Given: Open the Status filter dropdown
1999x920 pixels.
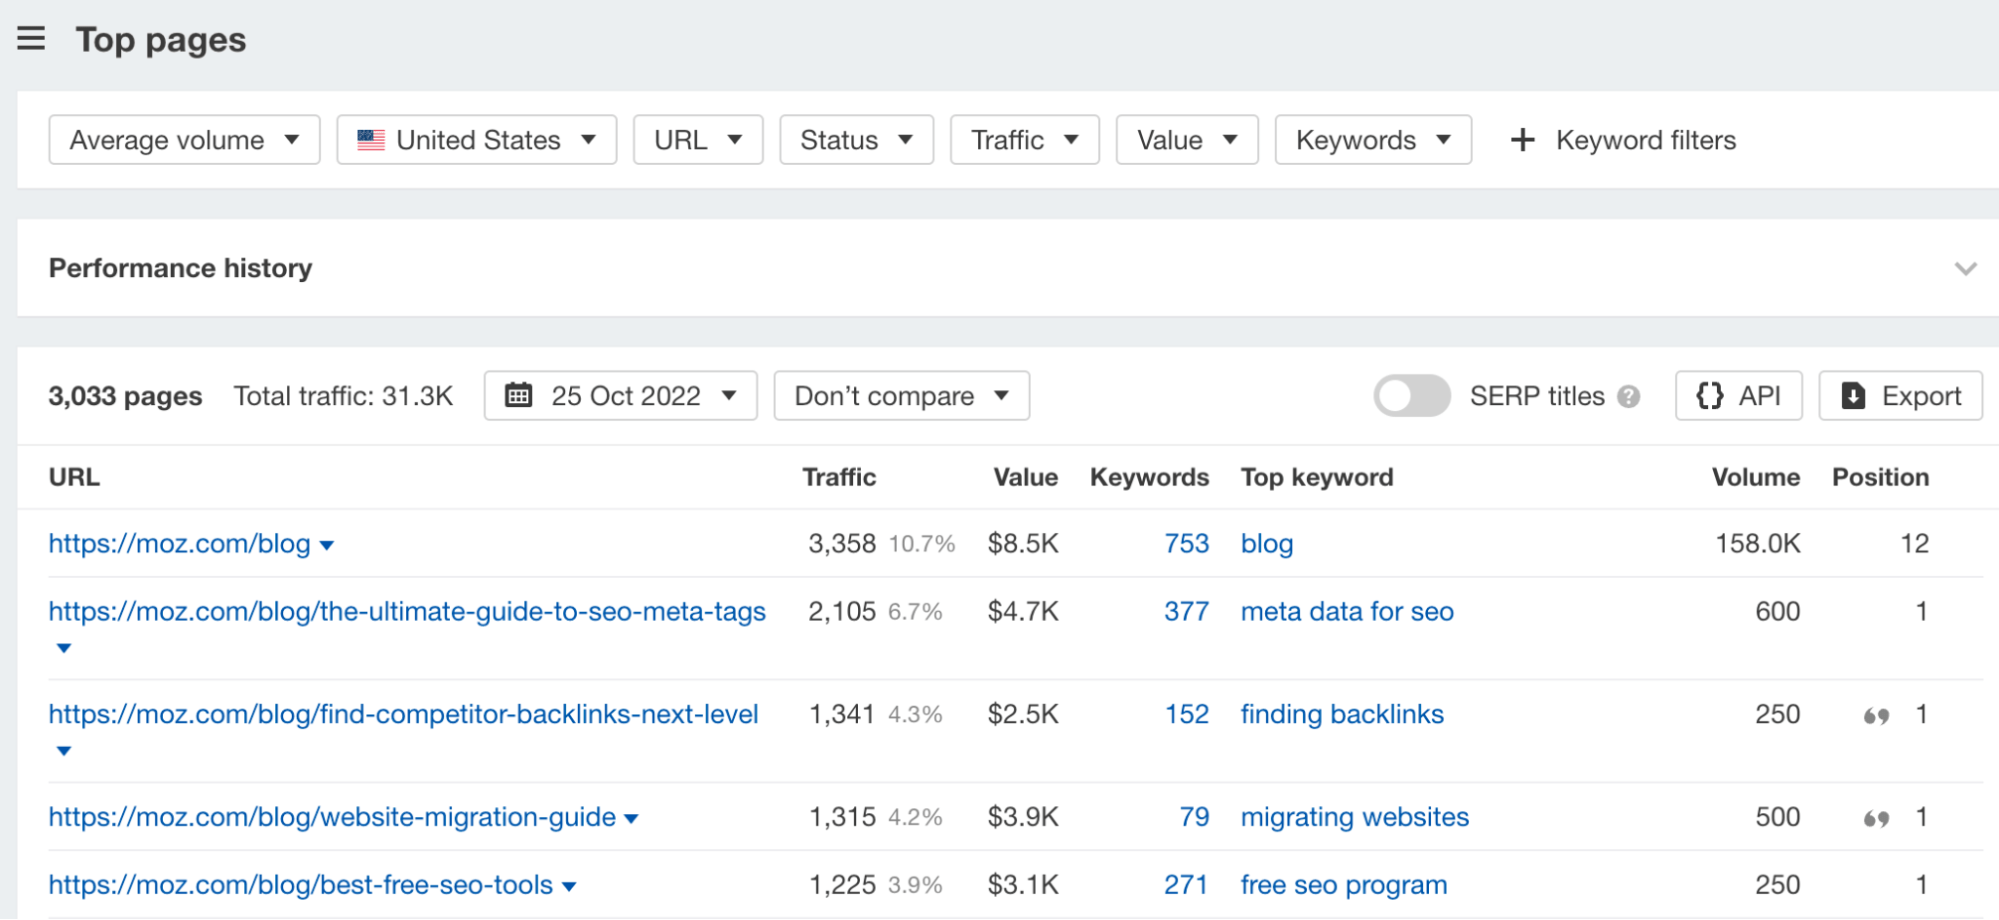Looking at the screenshot, I should point(855,140).
